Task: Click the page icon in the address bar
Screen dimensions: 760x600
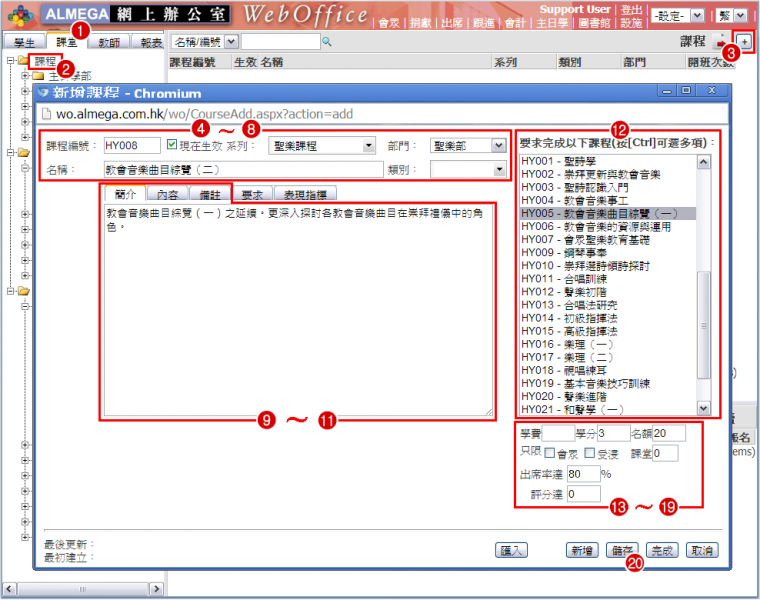Action: point(46,114)
